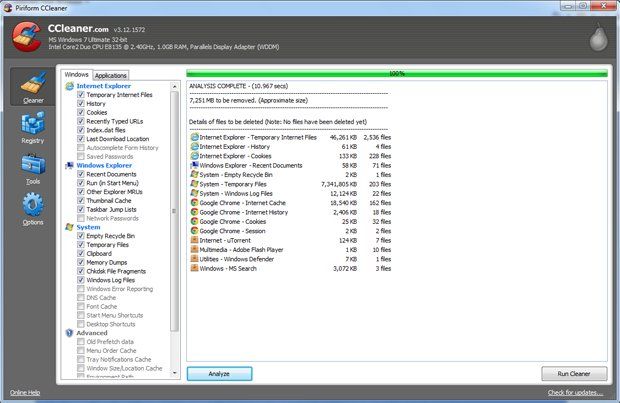The height and width of the screenshot is (403, 620).
Task: Enable Tray Notifications Cache checkbox
Action: (81, 359)
